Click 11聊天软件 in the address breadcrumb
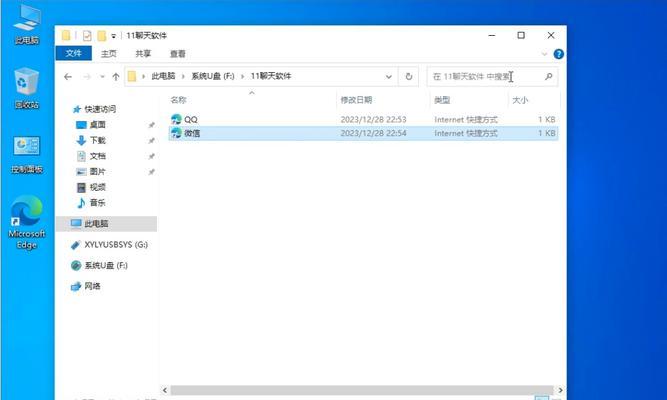Screen dimensions: 667x400 pos(271,76)
